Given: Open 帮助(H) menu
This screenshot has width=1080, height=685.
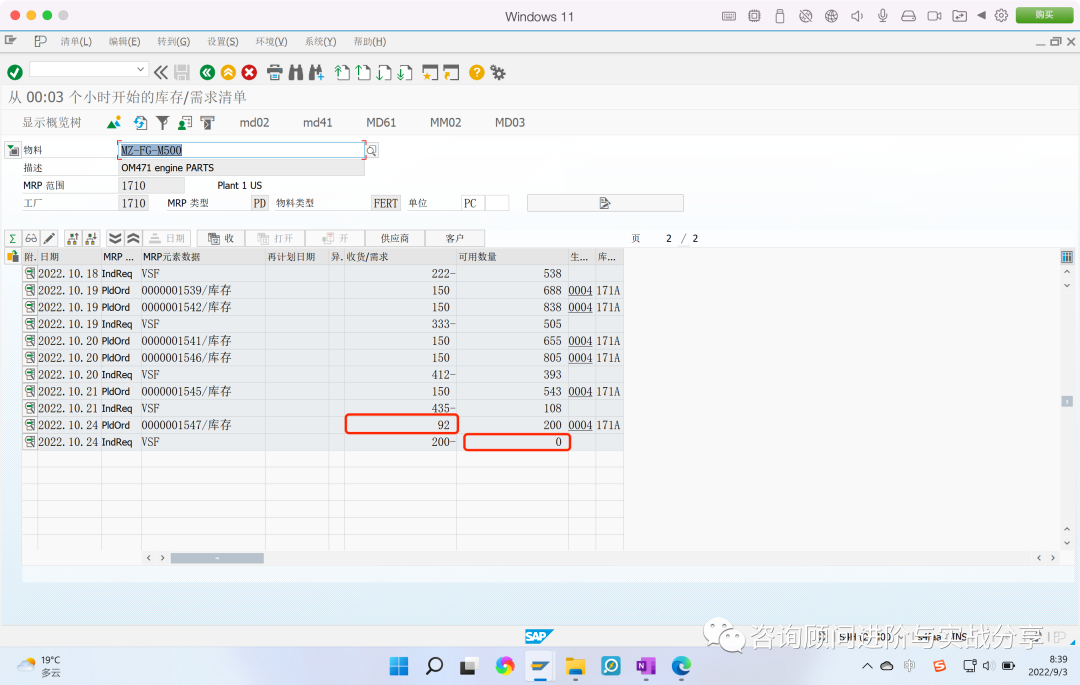Looking at the screenshot, I should pos(370,41).
